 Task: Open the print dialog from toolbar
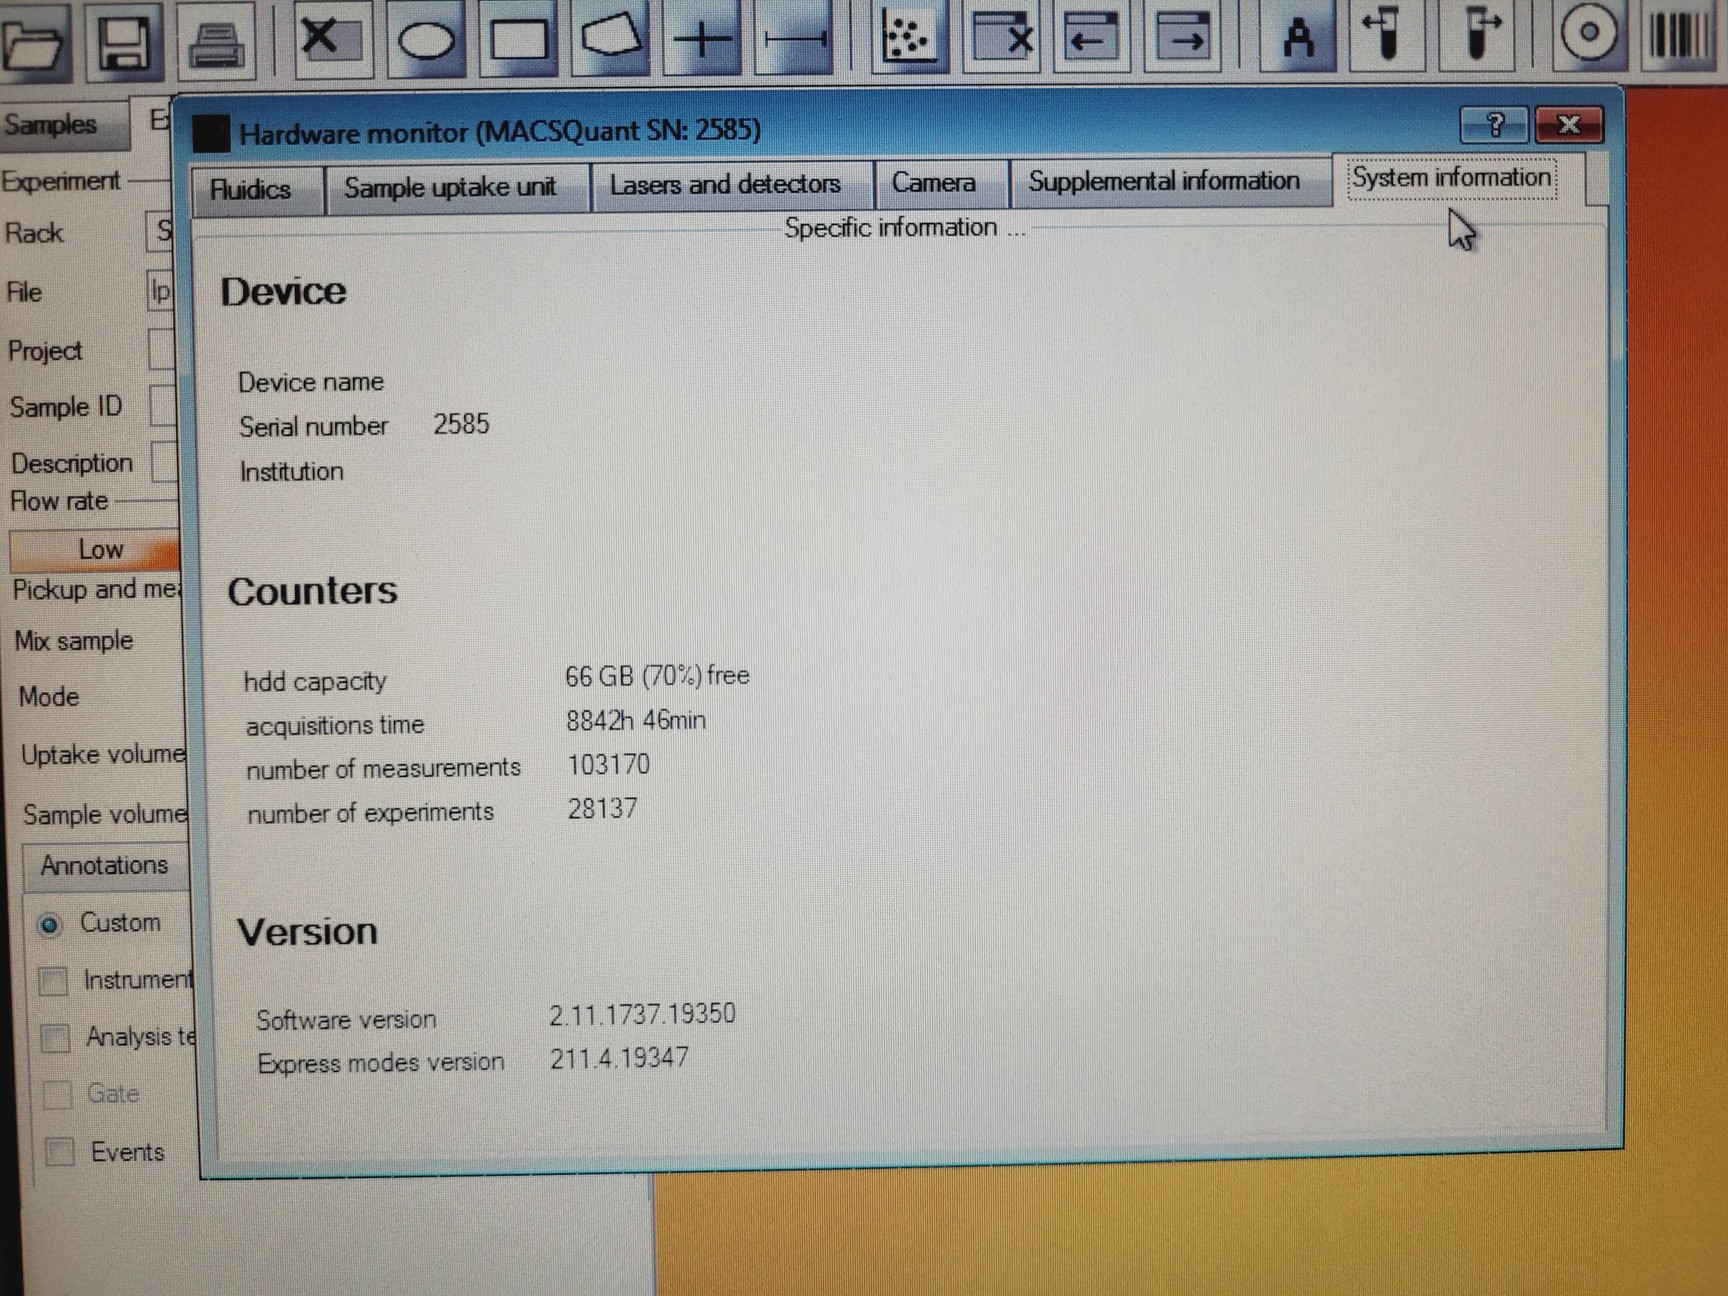217,42
